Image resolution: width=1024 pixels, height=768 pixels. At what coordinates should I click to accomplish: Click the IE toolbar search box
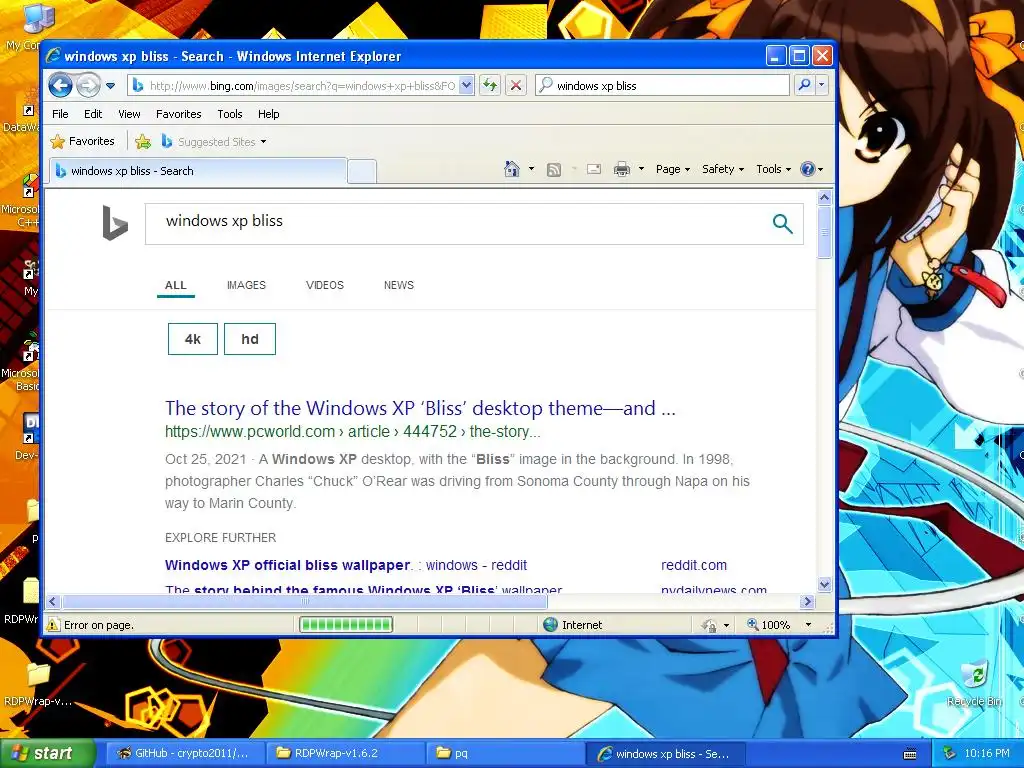coord(662,86)
